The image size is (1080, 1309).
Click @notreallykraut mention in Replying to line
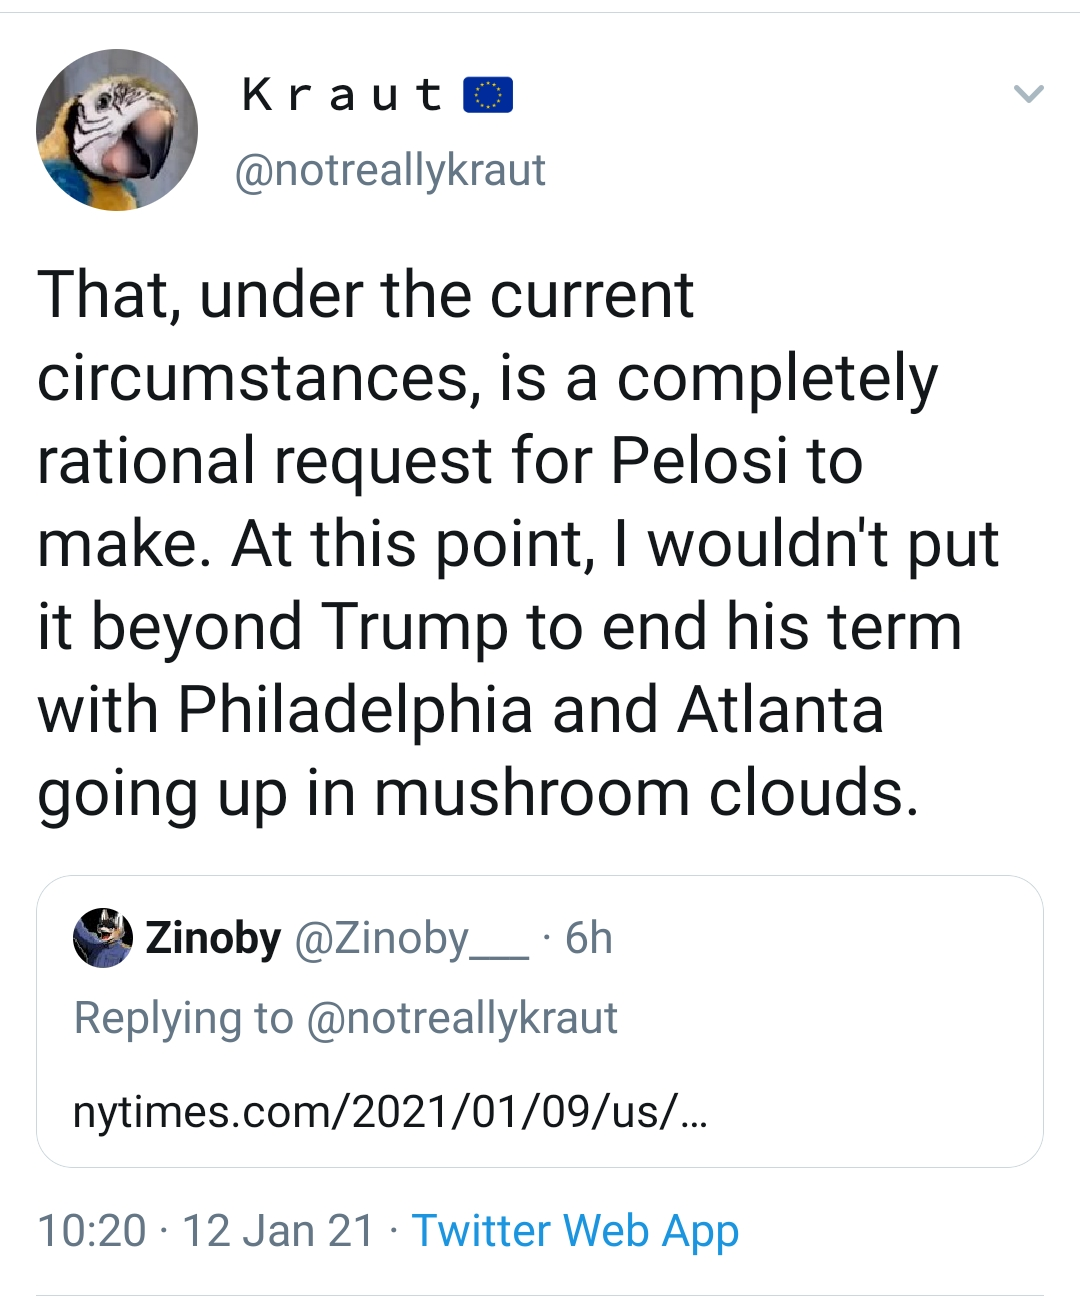462,1018
